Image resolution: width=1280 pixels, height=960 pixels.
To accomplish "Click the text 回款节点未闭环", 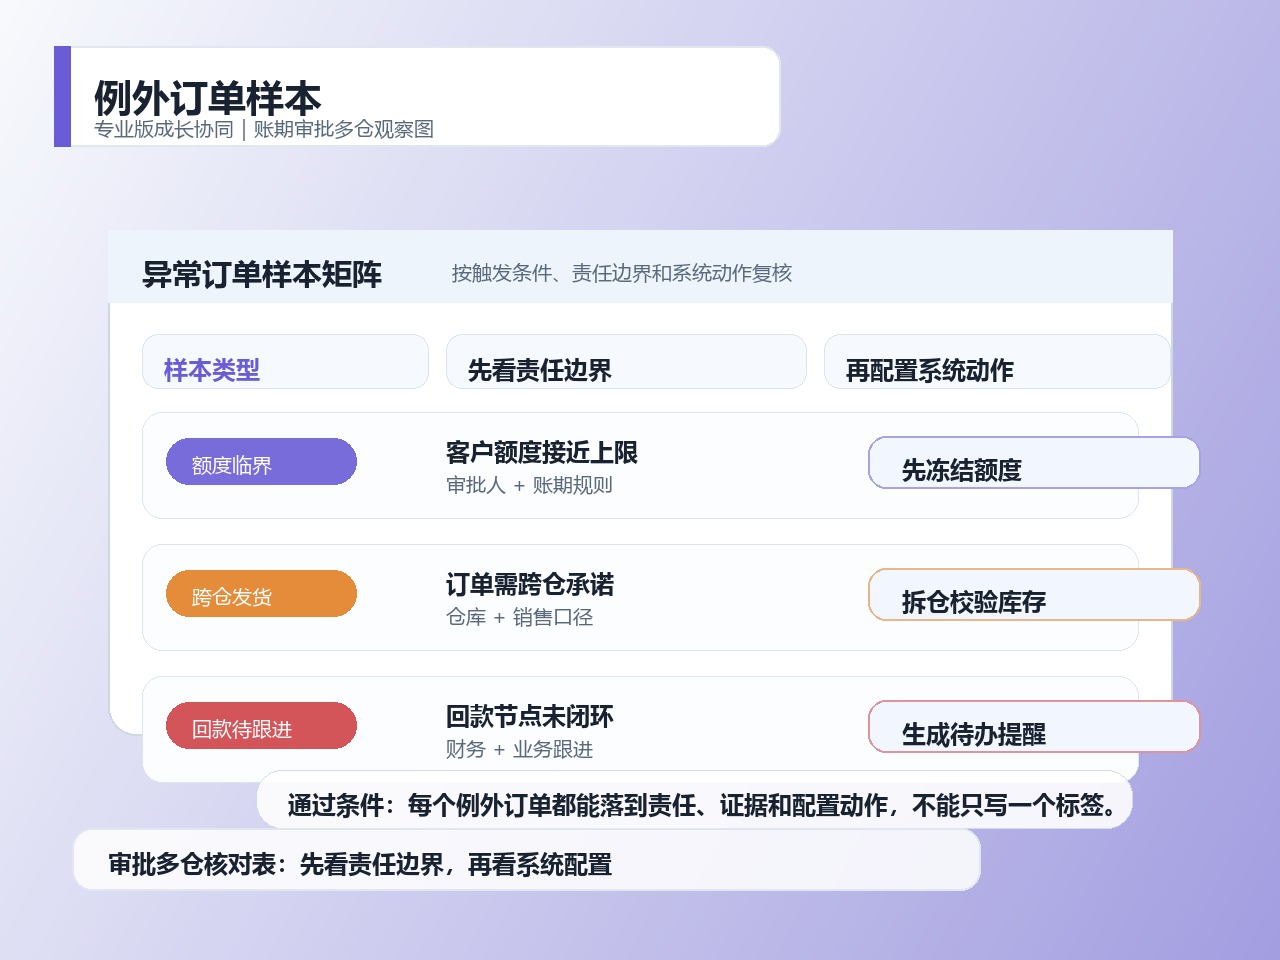I will coord(530,717).
